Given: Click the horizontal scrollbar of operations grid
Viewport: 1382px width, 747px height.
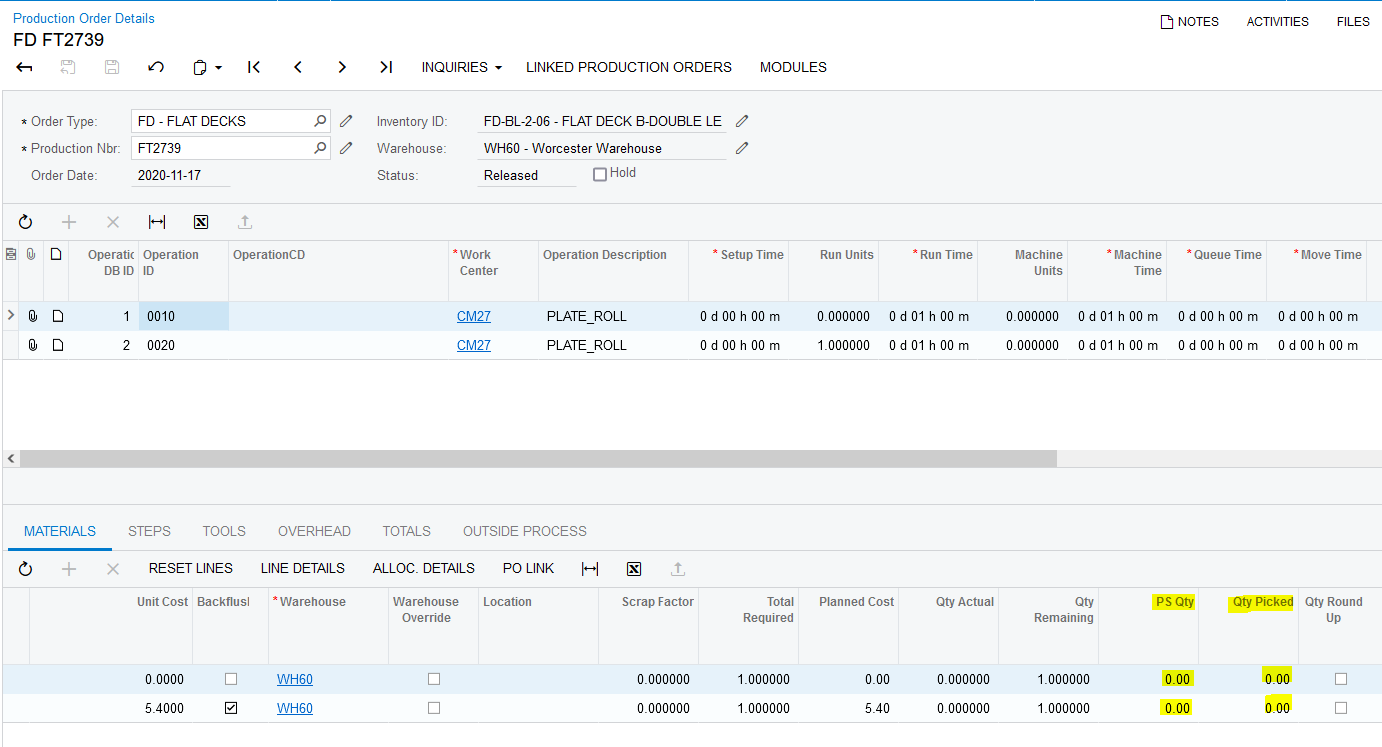Looking at the screenshot, I should click(538, 458).
